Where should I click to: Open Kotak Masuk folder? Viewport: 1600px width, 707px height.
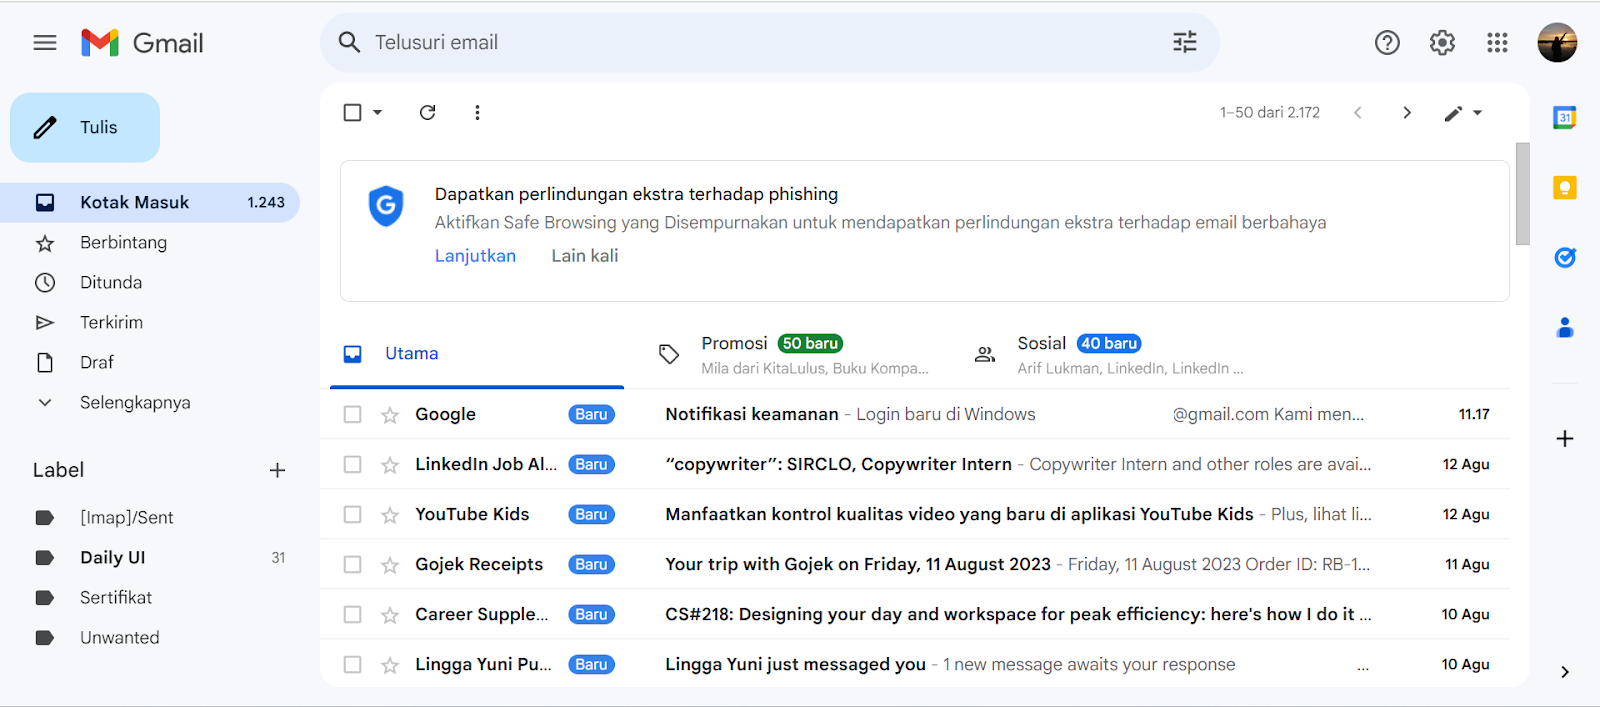pos(150,202)
